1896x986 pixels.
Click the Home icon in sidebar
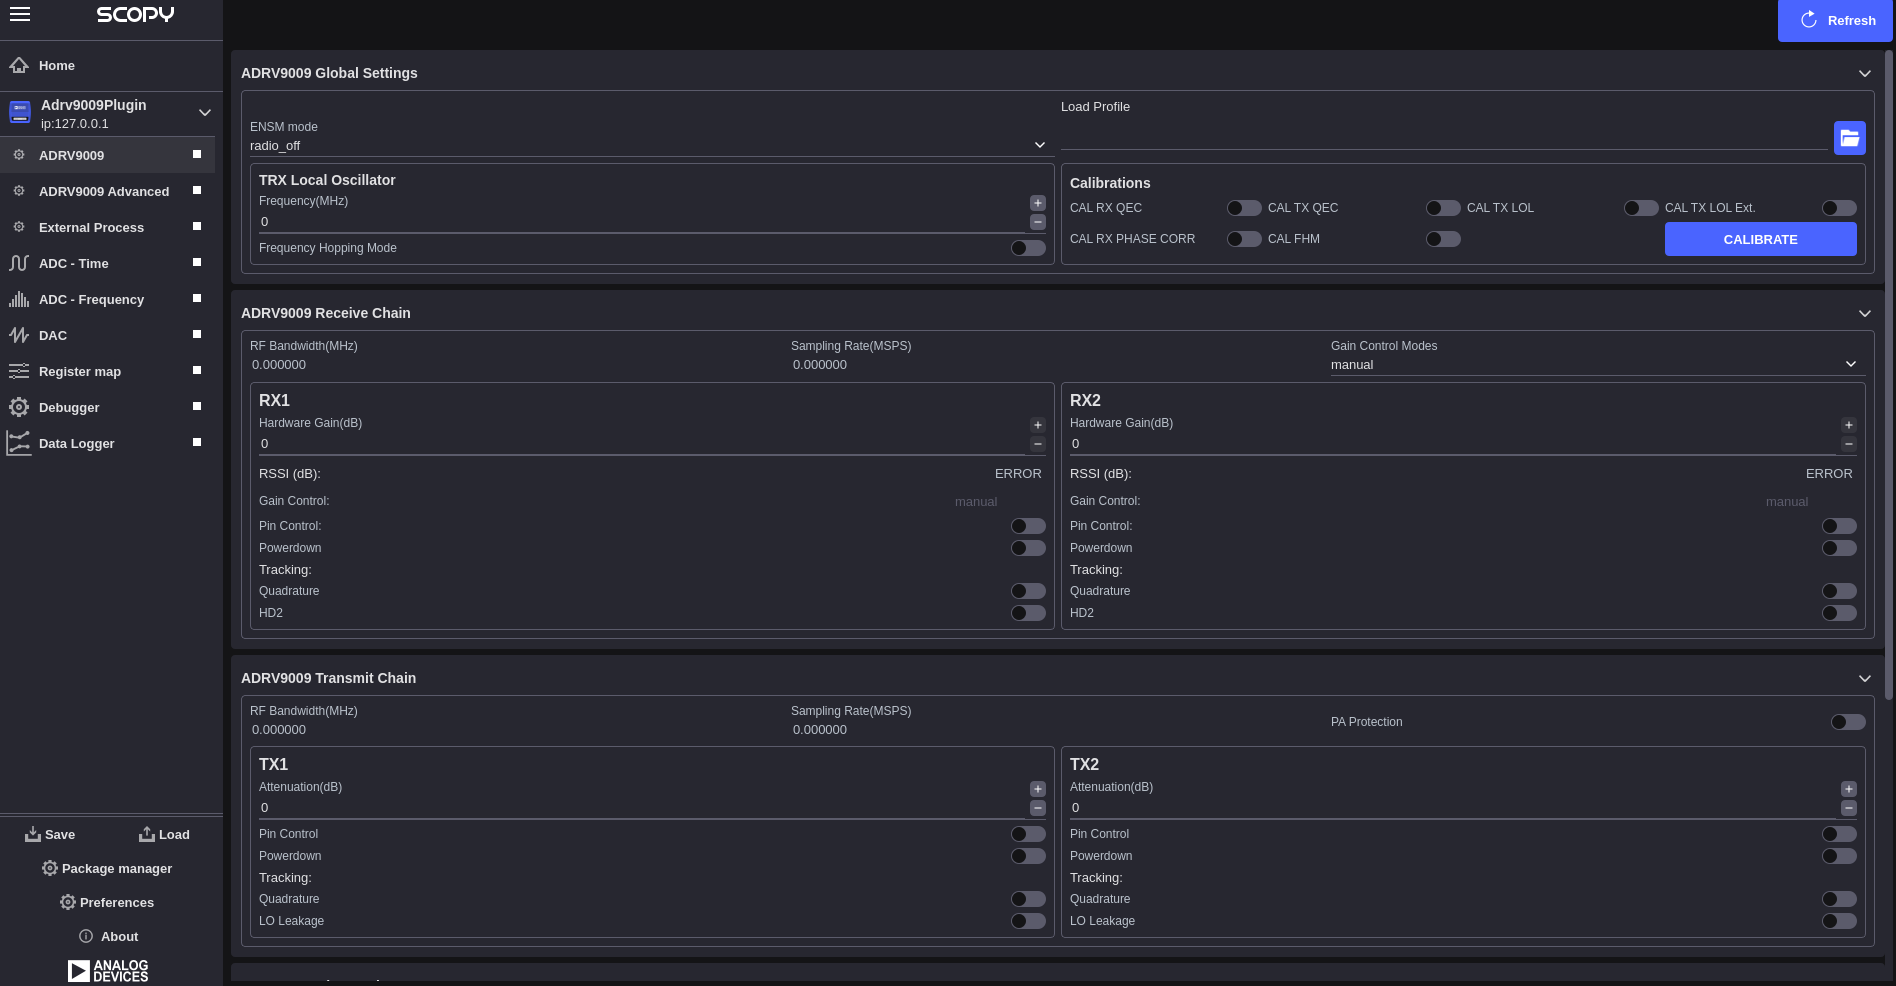18,66
